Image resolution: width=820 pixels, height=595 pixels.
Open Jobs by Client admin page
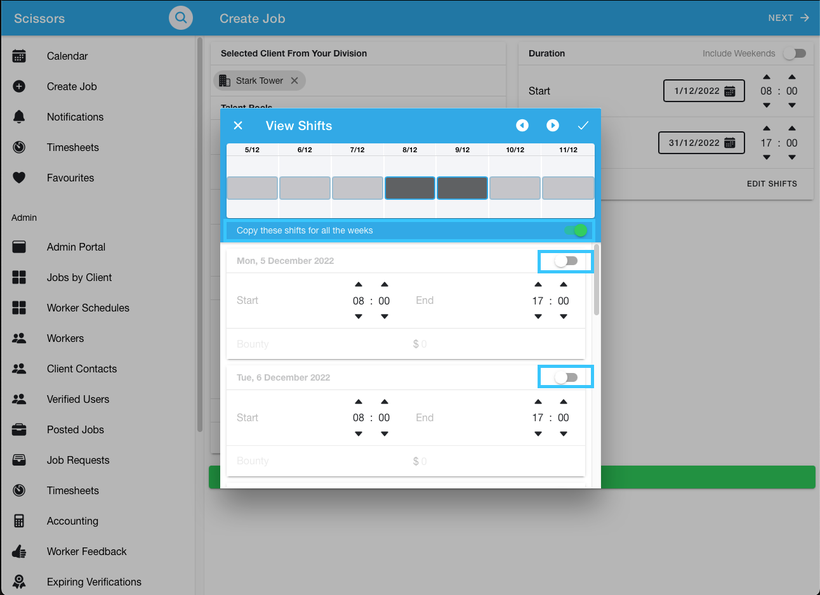tap(79, 277)
